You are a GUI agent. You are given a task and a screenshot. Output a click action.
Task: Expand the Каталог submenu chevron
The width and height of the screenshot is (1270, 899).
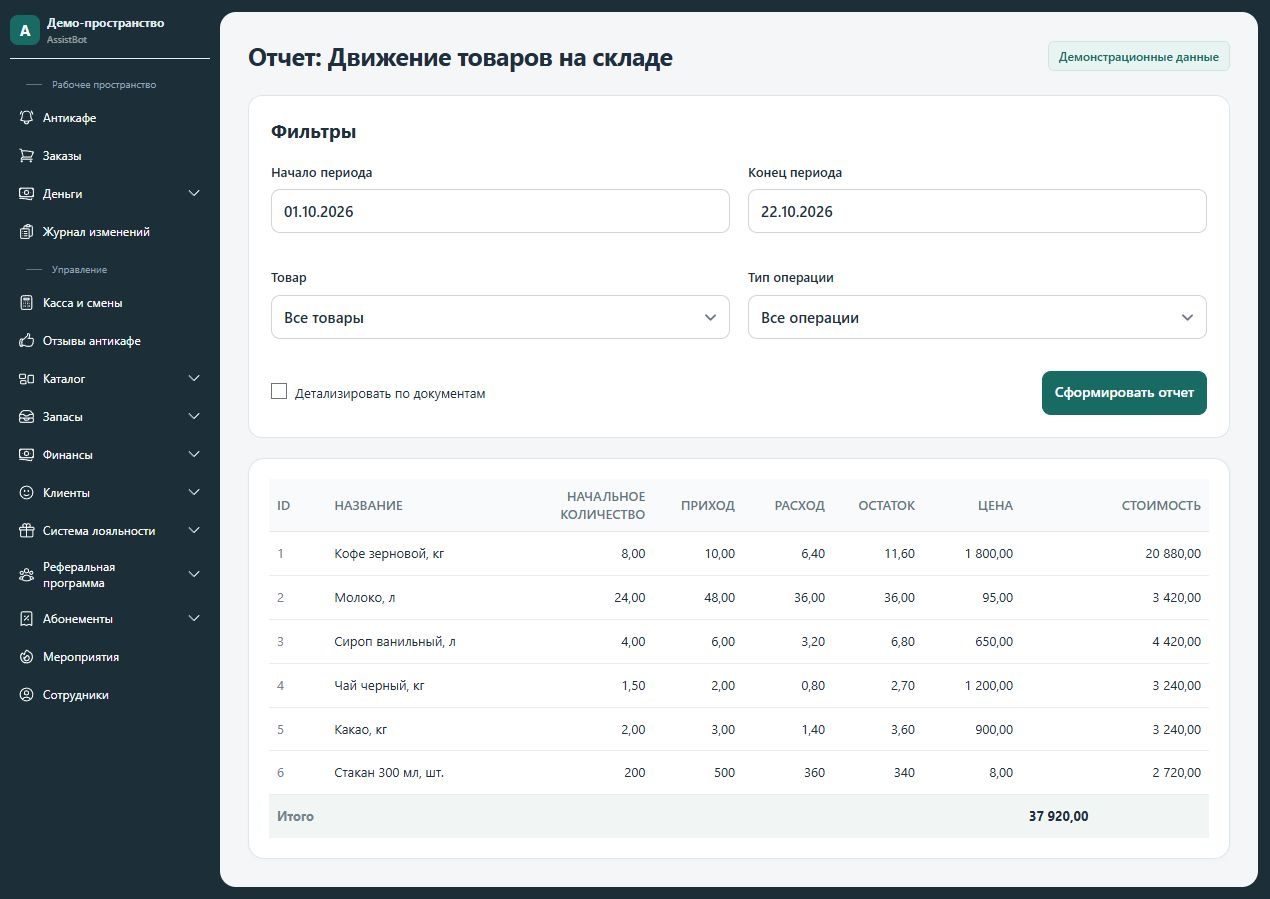pyautogui.click(x=195, y=379)
